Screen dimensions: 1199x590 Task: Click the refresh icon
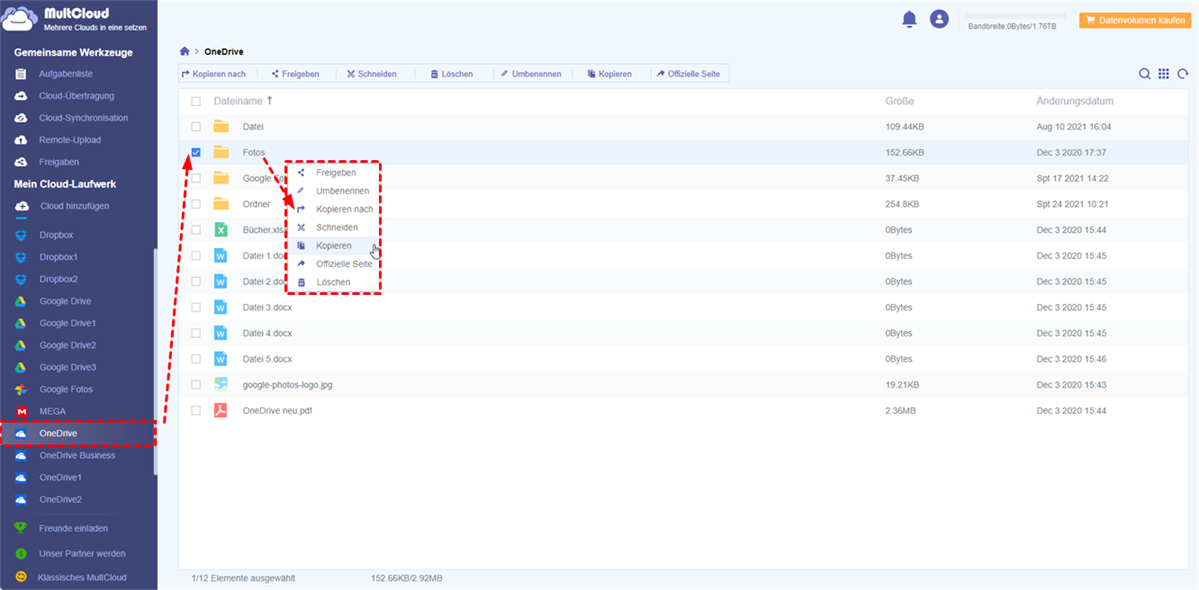1183,74
